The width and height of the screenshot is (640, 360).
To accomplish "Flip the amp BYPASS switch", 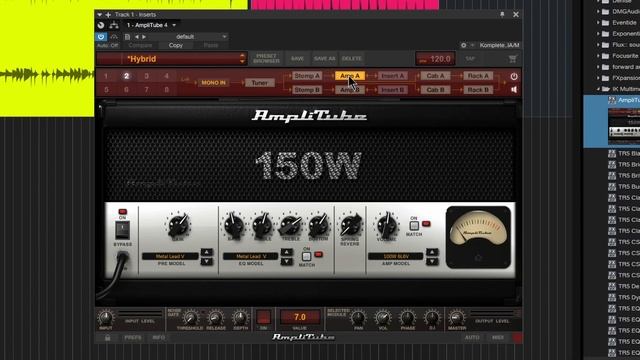I will click(122, 230).
